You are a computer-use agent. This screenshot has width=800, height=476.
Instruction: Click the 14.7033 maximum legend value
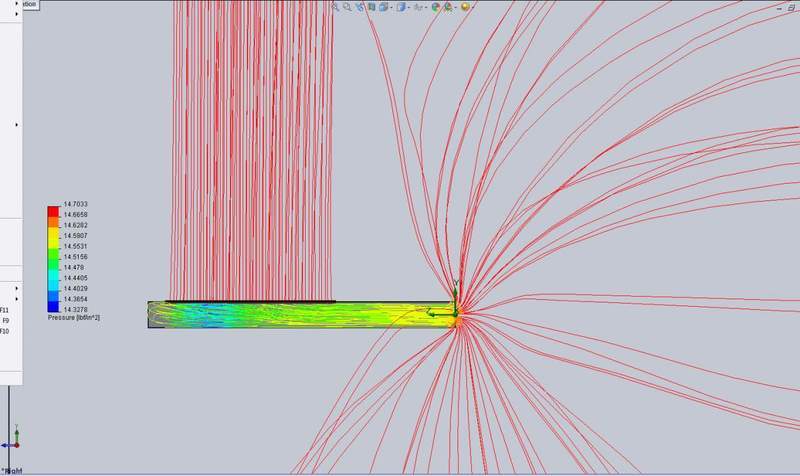pyautogui.click(x=74, y=206)
